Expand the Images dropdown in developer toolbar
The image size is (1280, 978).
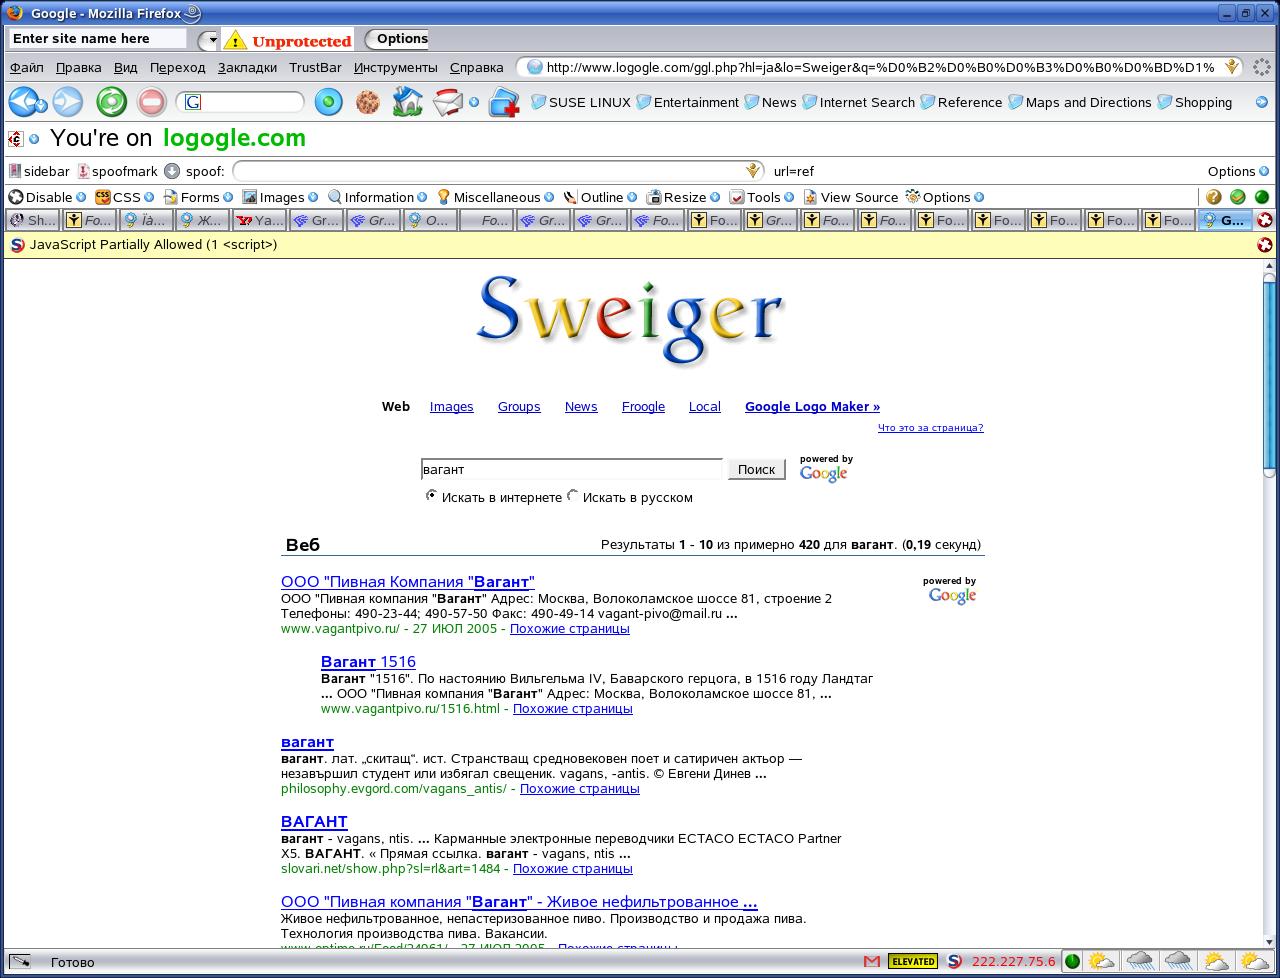280,197
